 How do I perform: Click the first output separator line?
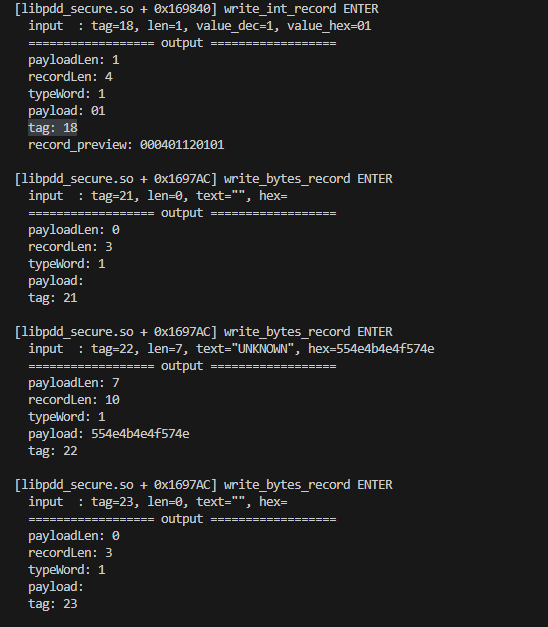[182, 43]
